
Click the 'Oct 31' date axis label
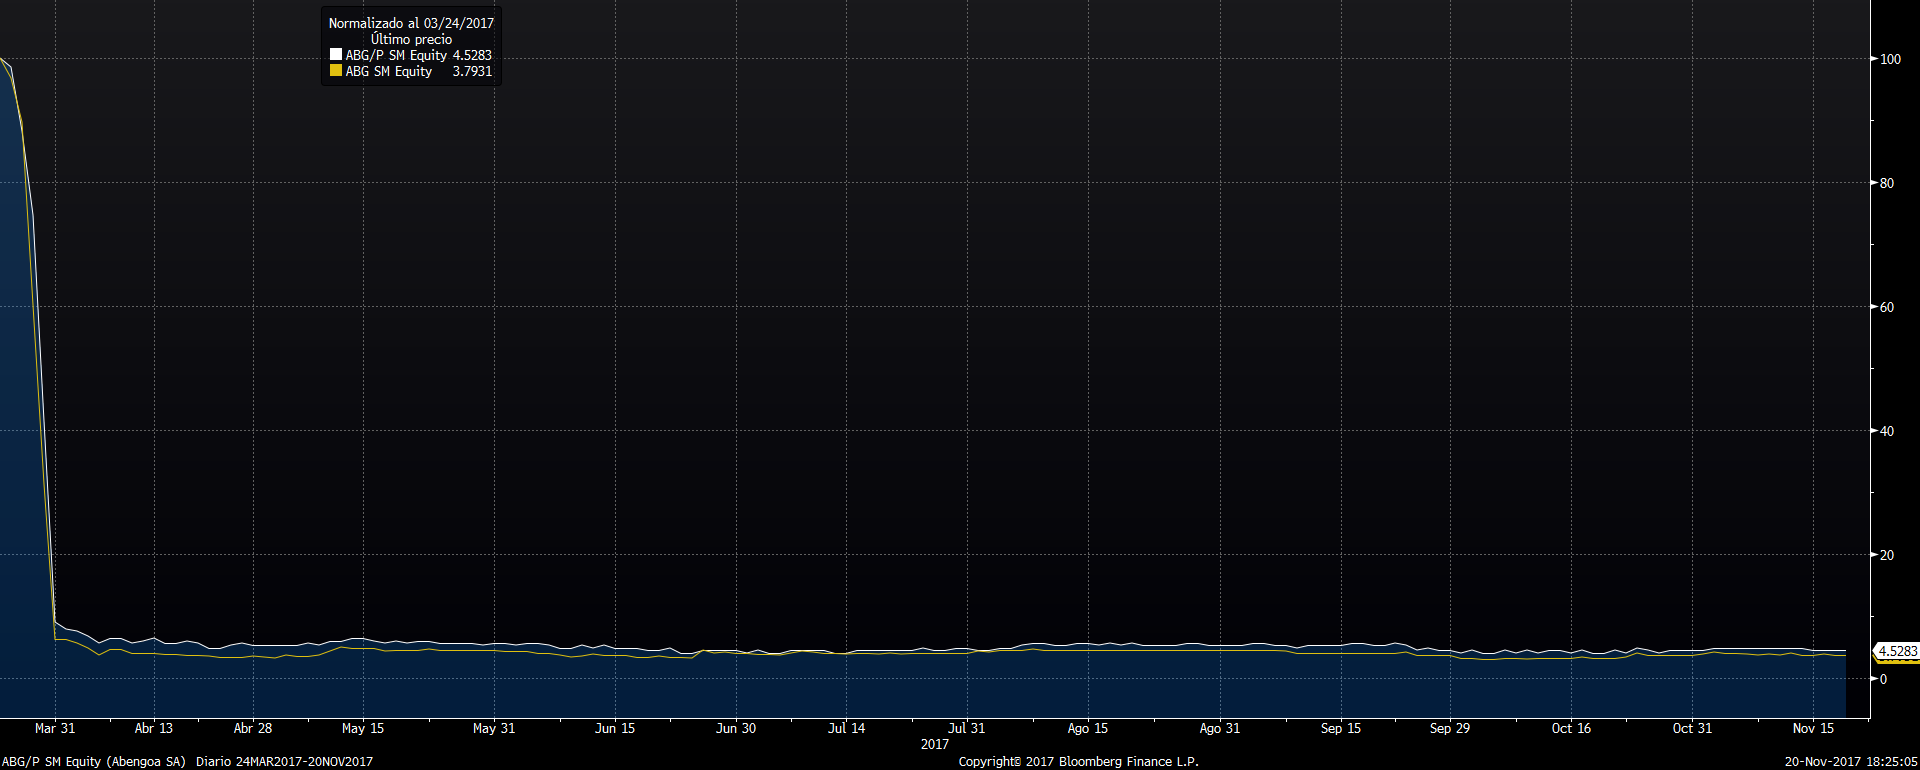(1692, 728)
